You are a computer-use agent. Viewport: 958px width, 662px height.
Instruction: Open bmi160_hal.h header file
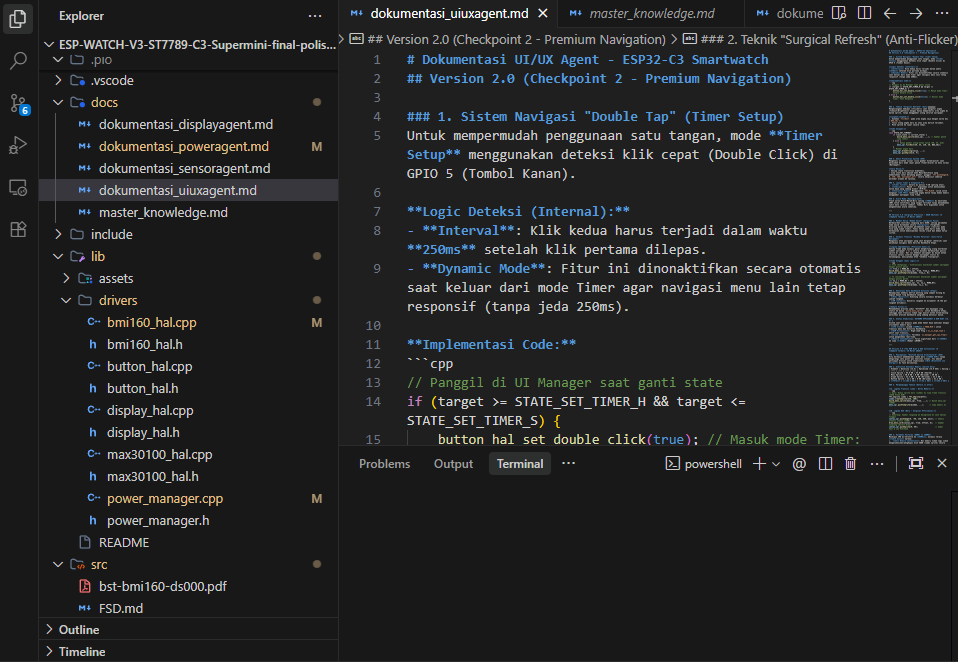(x=188, y=344)
